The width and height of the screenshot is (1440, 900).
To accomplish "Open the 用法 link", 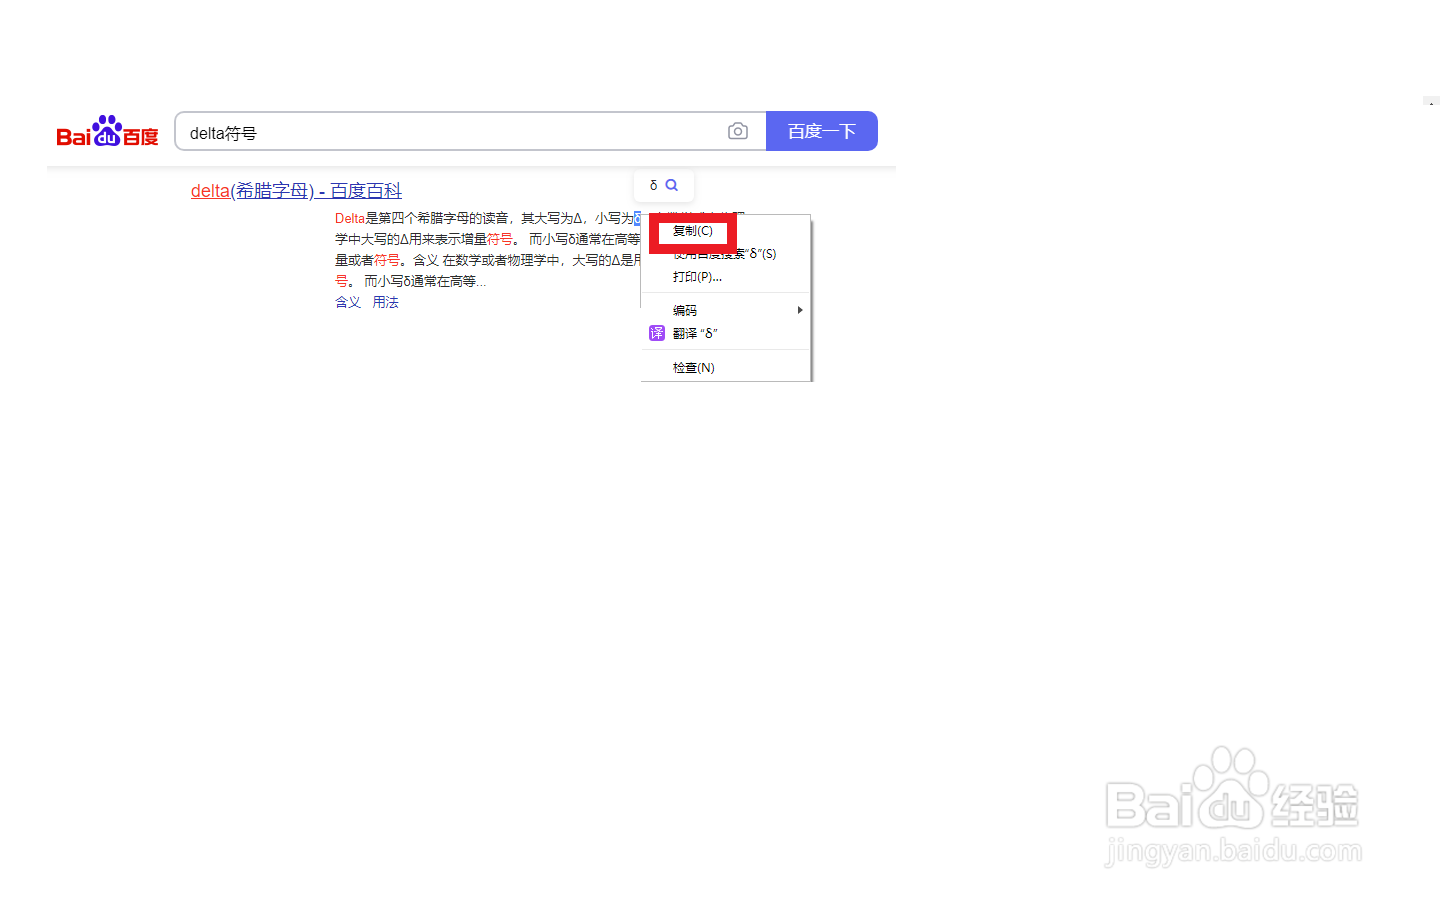I will tap(386, 302).
